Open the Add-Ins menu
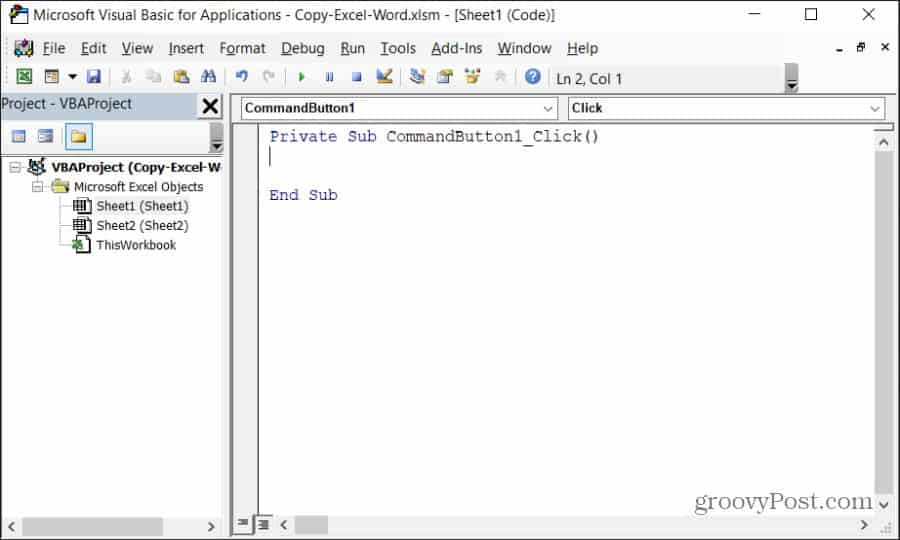This screenshot has height=540, width=900. tap(456, 49)
